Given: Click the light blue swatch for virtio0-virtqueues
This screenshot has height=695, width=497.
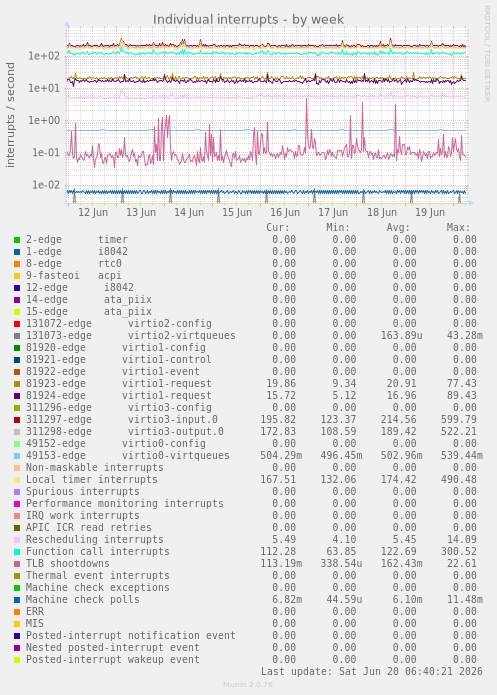Looking at the screenshot, I should coord(17,456).
